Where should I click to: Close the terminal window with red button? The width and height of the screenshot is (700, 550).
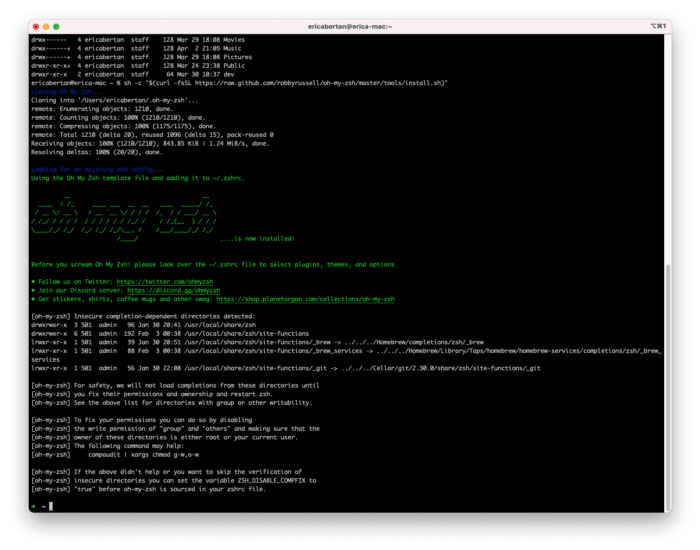point(36,27)
